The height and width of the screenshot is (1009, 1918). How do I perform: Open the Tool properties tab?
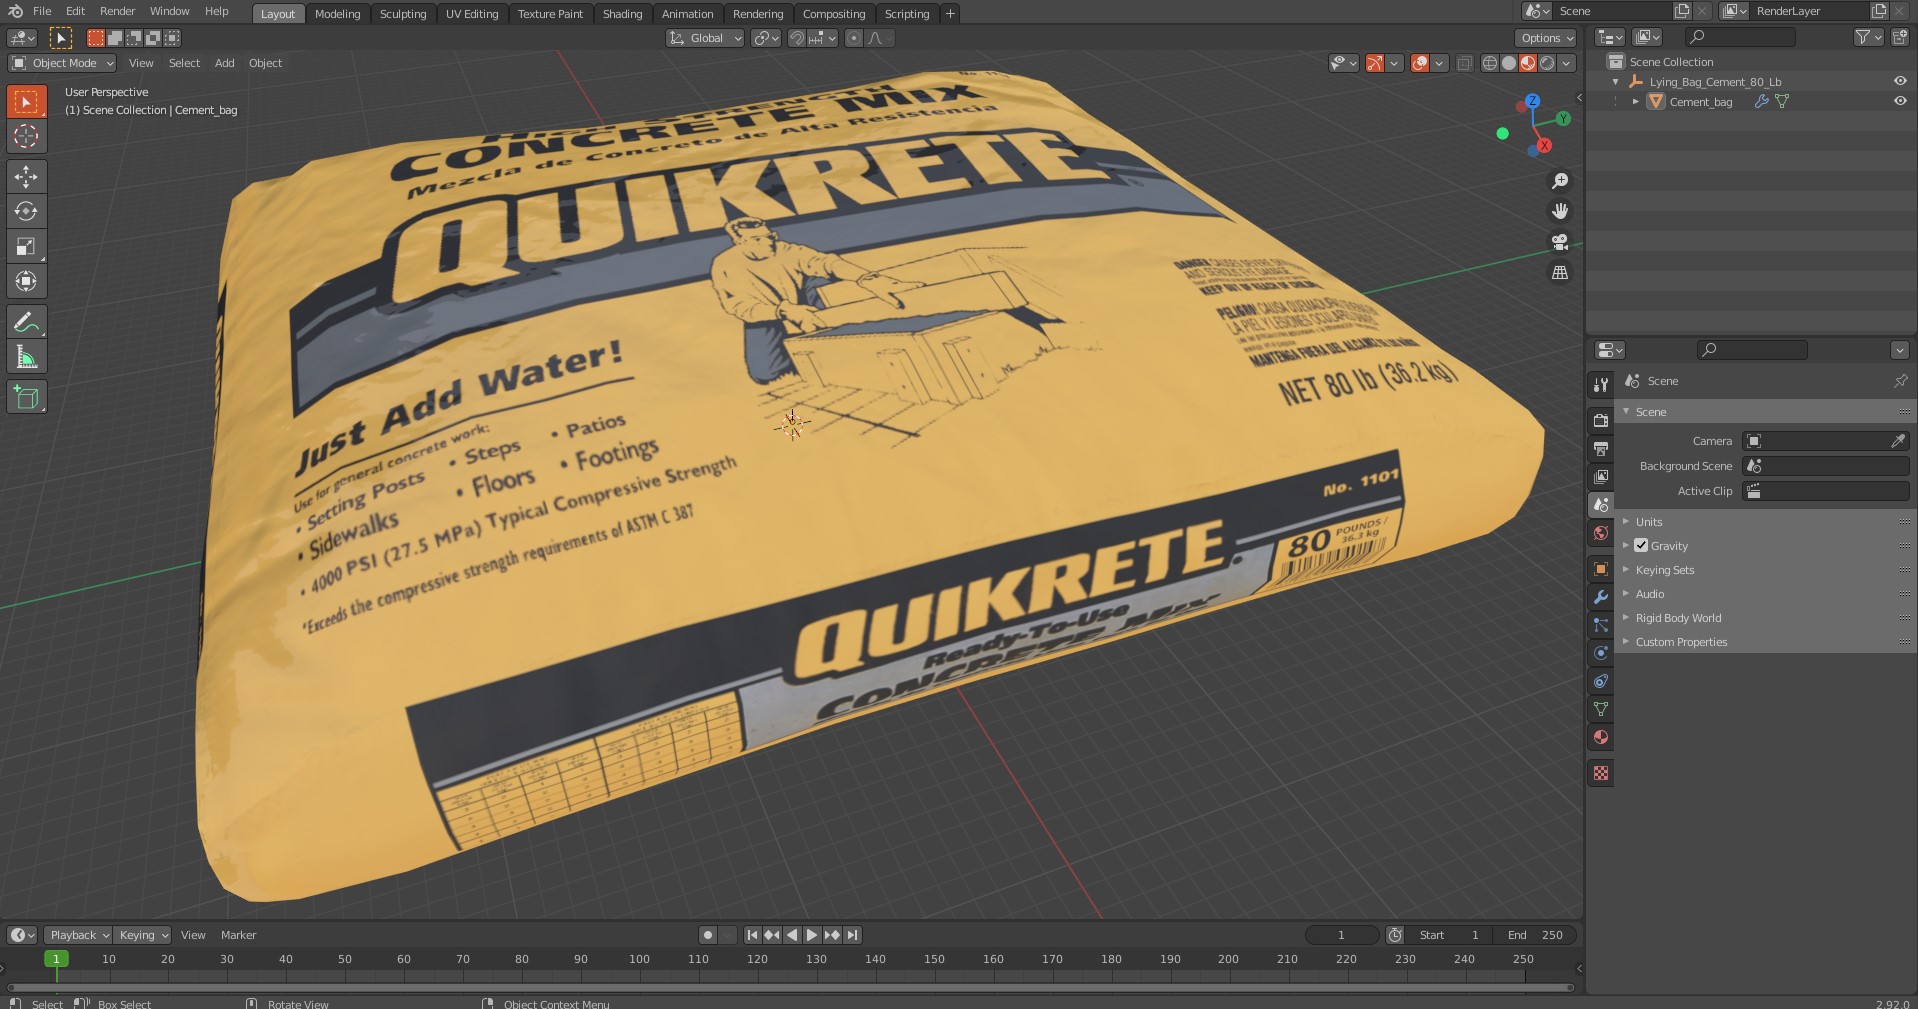click(x=1601, y=384)
